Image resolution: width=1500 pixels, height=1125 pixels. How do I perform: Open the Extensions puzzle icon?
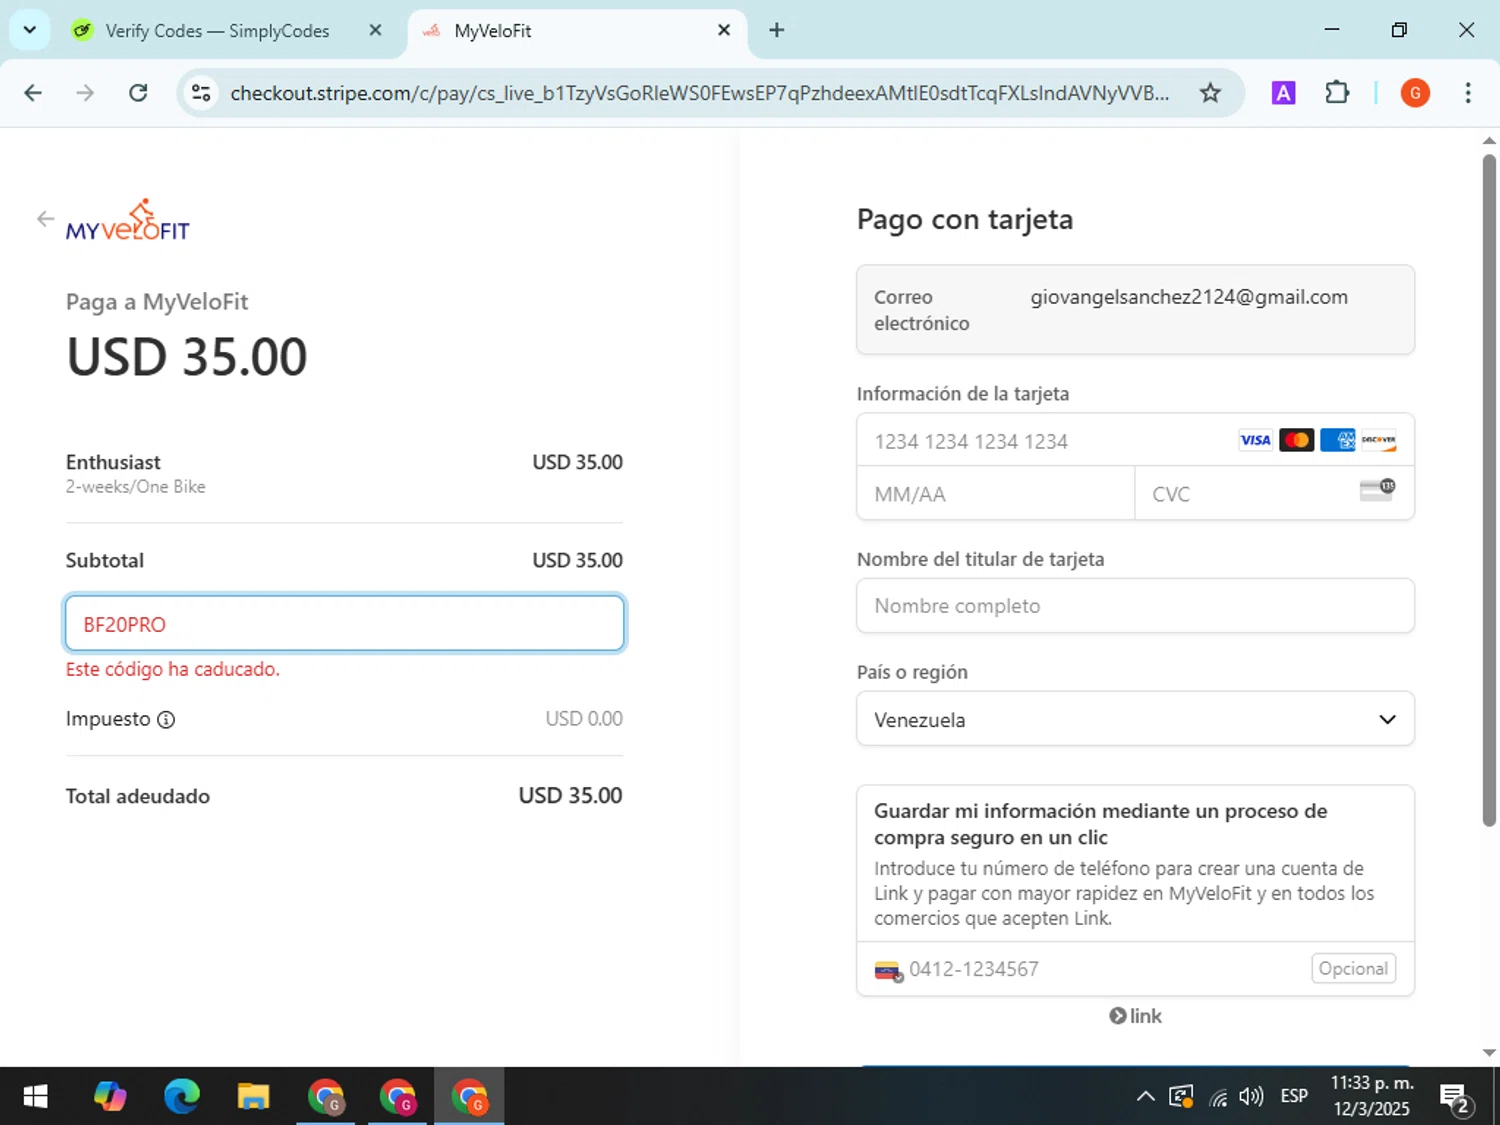coord(1337,93)
